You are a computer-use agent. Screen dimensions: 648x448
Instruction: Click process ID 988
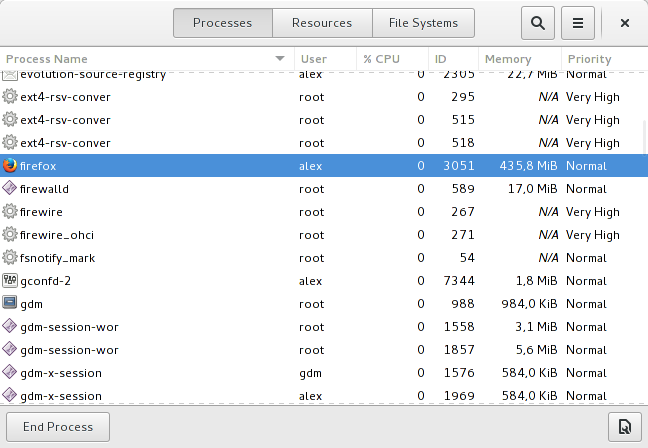point(463,304)
